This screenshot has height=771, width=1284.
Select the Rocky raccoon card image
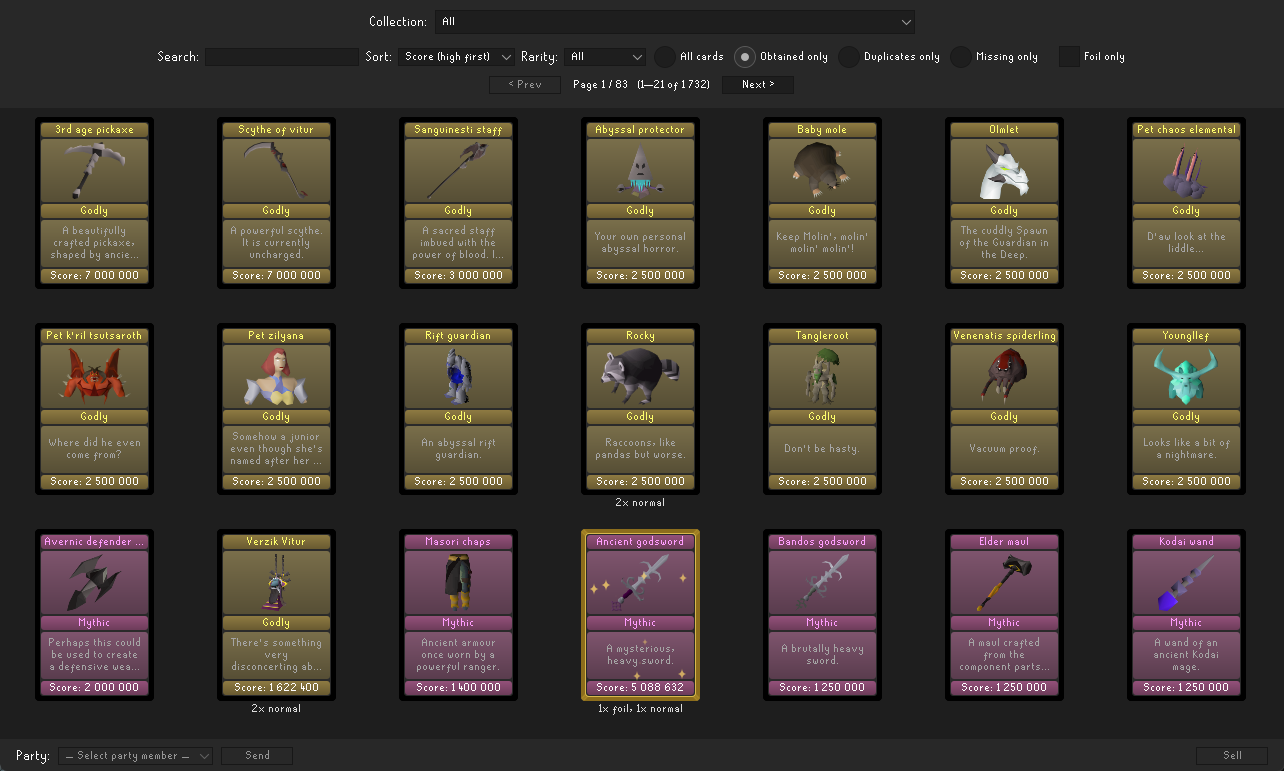[x=640, y=376]
